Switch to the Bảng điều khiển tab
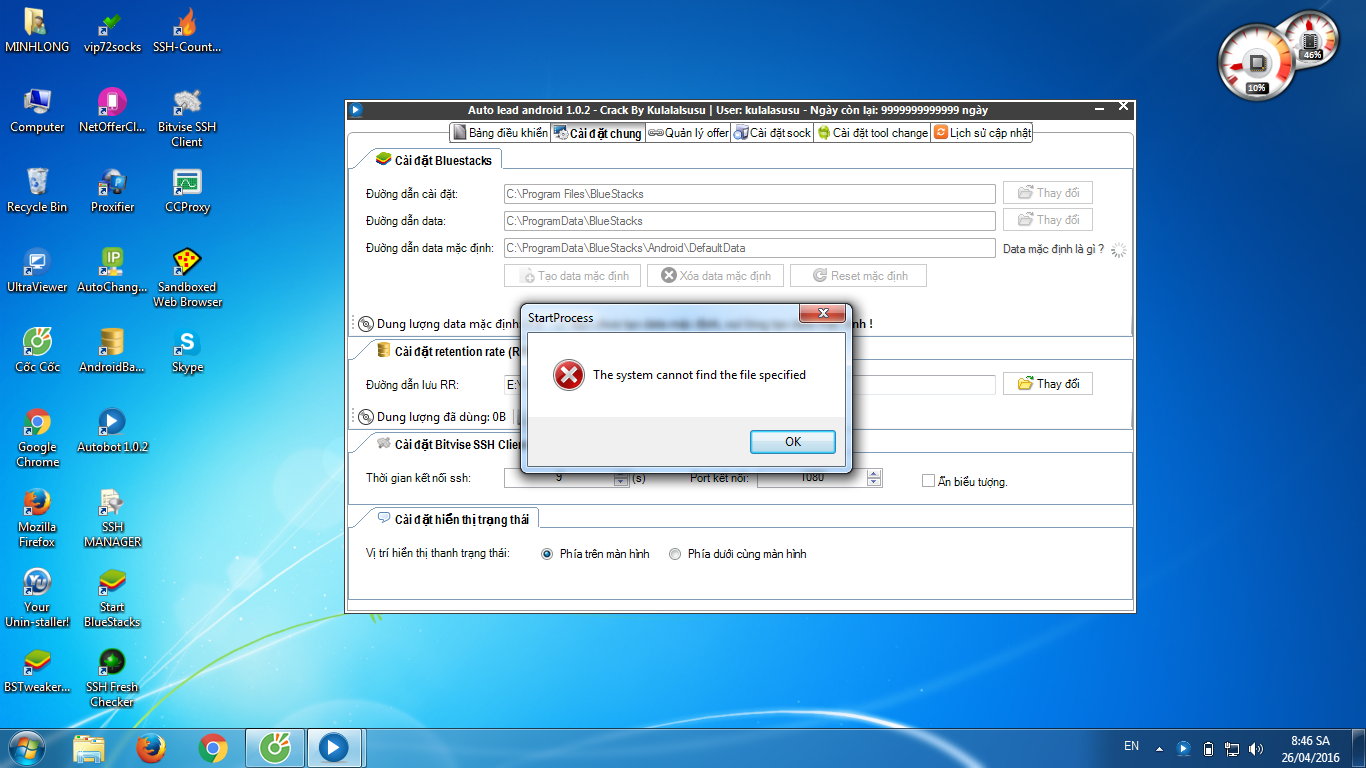The height and width of the screenshot is (768, 1366). pos(500,133)
